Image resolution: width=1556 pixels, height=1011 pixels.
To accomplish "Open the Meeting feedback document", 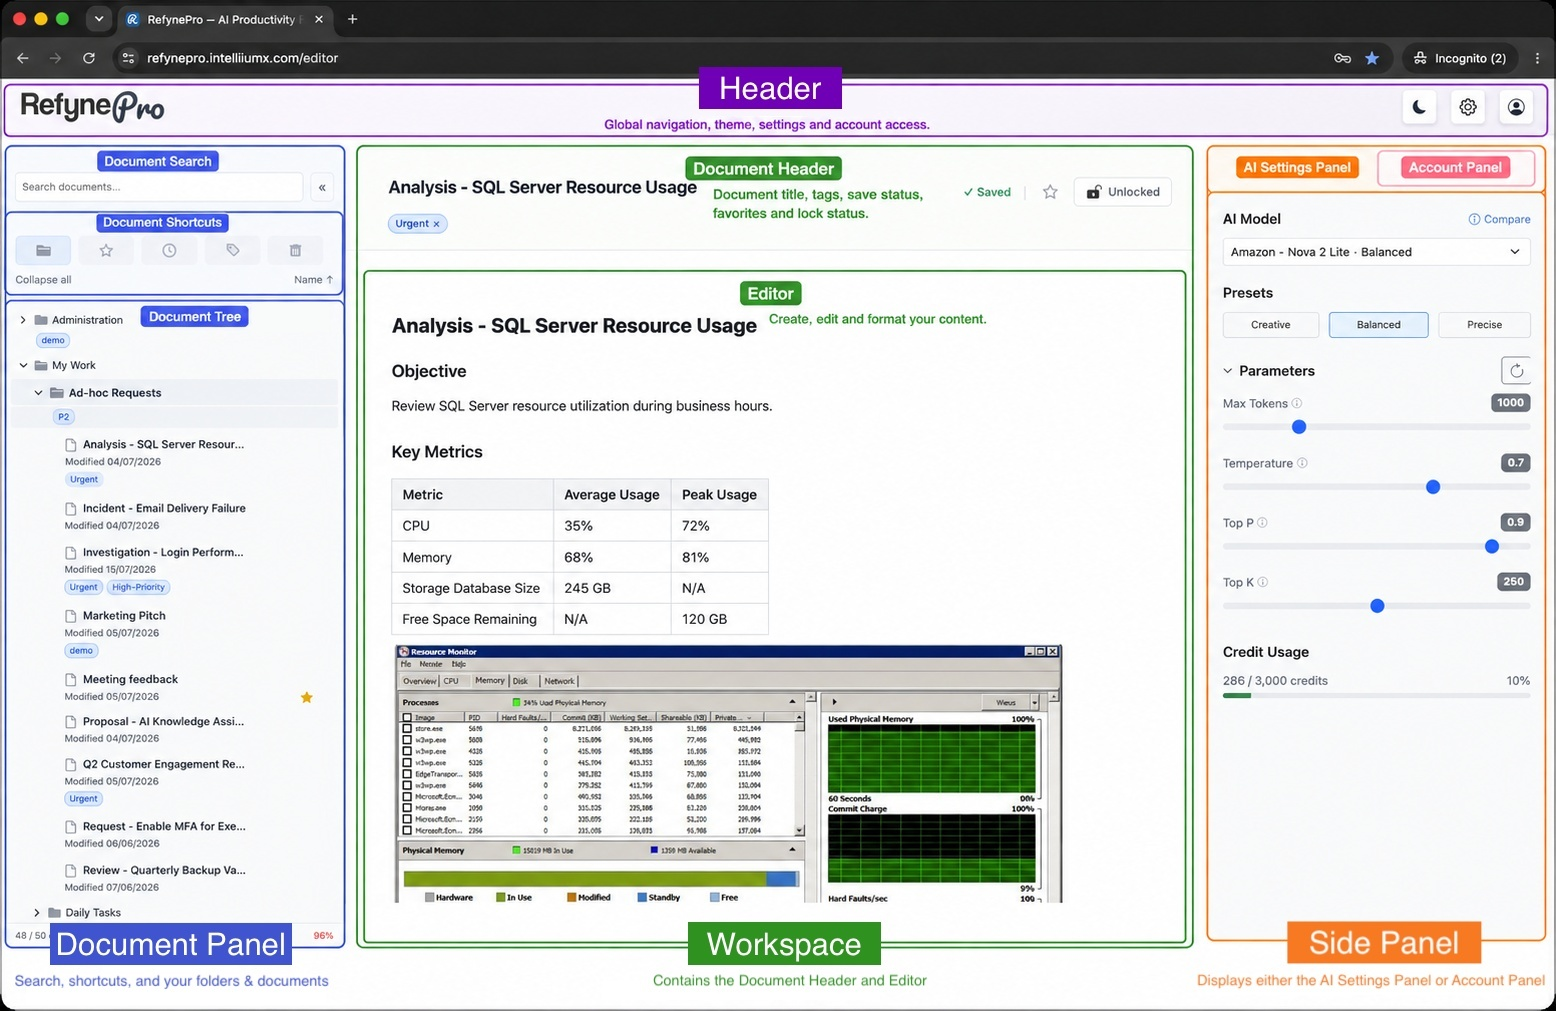I will point(130,679).
